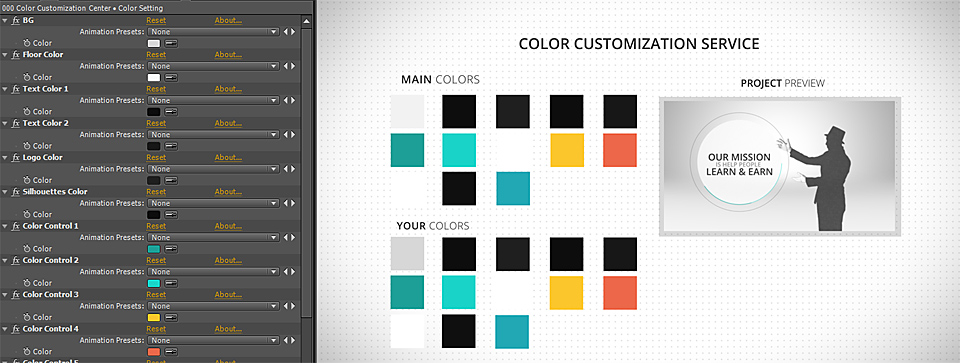Reset the Logo Color effect
This screenshot has height=363, width=960.
coord(156,158)
